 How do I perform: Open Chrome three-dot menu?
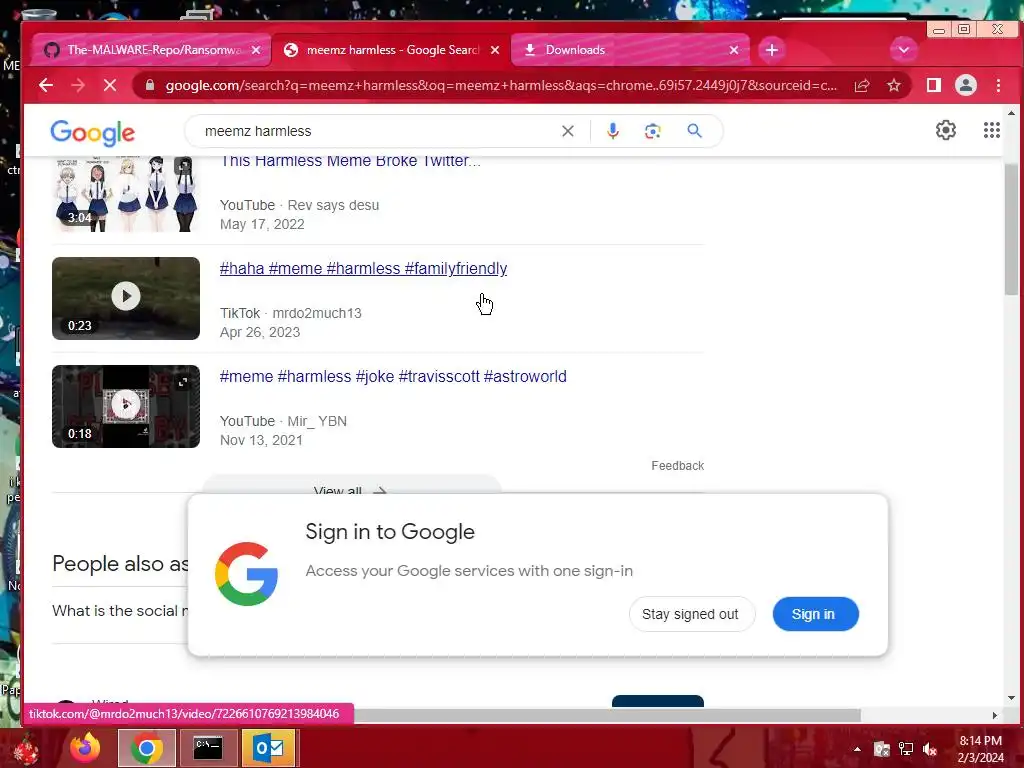pos(999,86)
